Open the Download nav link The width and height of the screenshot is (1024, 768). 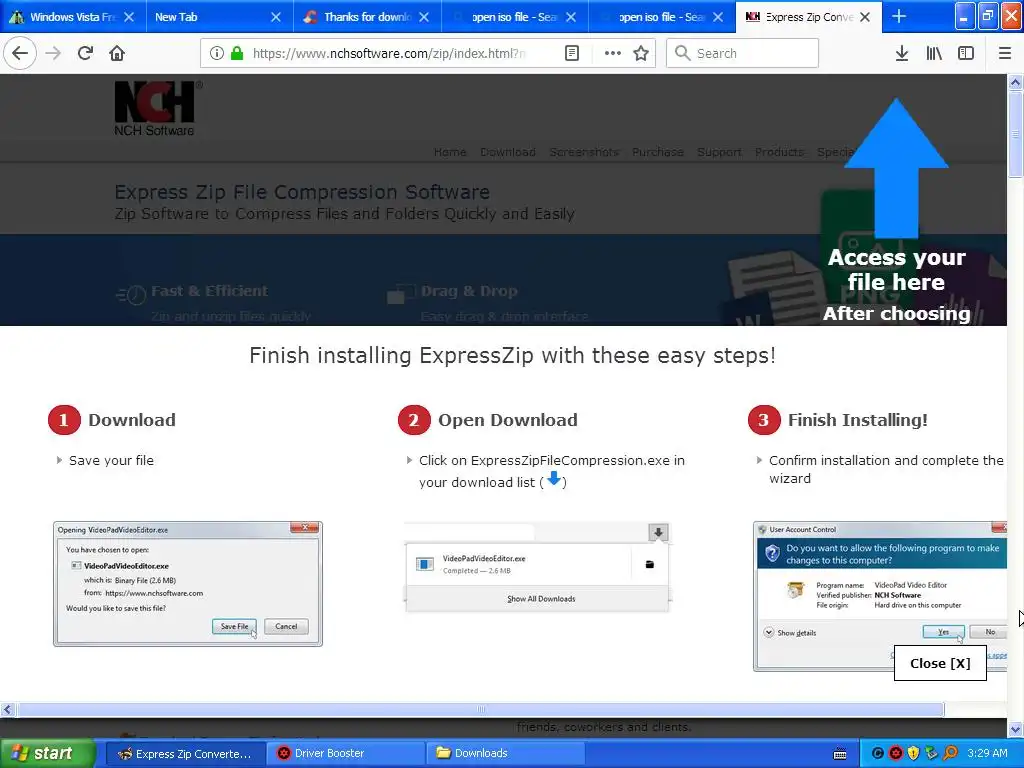tap(507, 152)
